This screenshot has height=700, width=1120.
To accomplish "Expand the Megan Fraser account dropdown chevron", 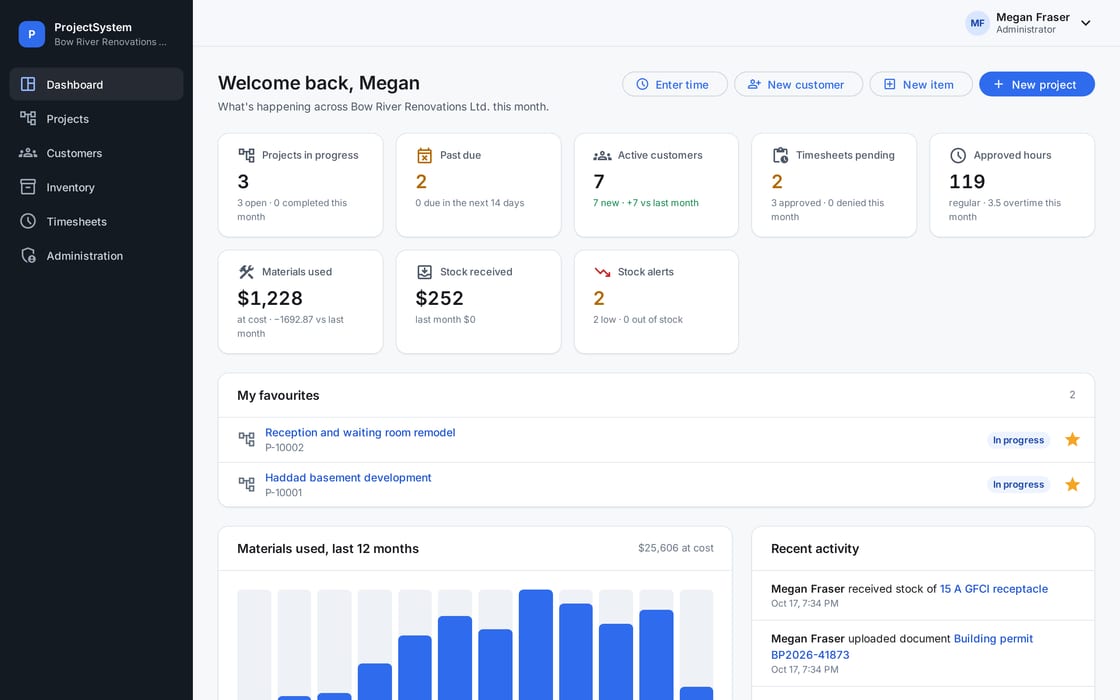I will [1086, 23].
